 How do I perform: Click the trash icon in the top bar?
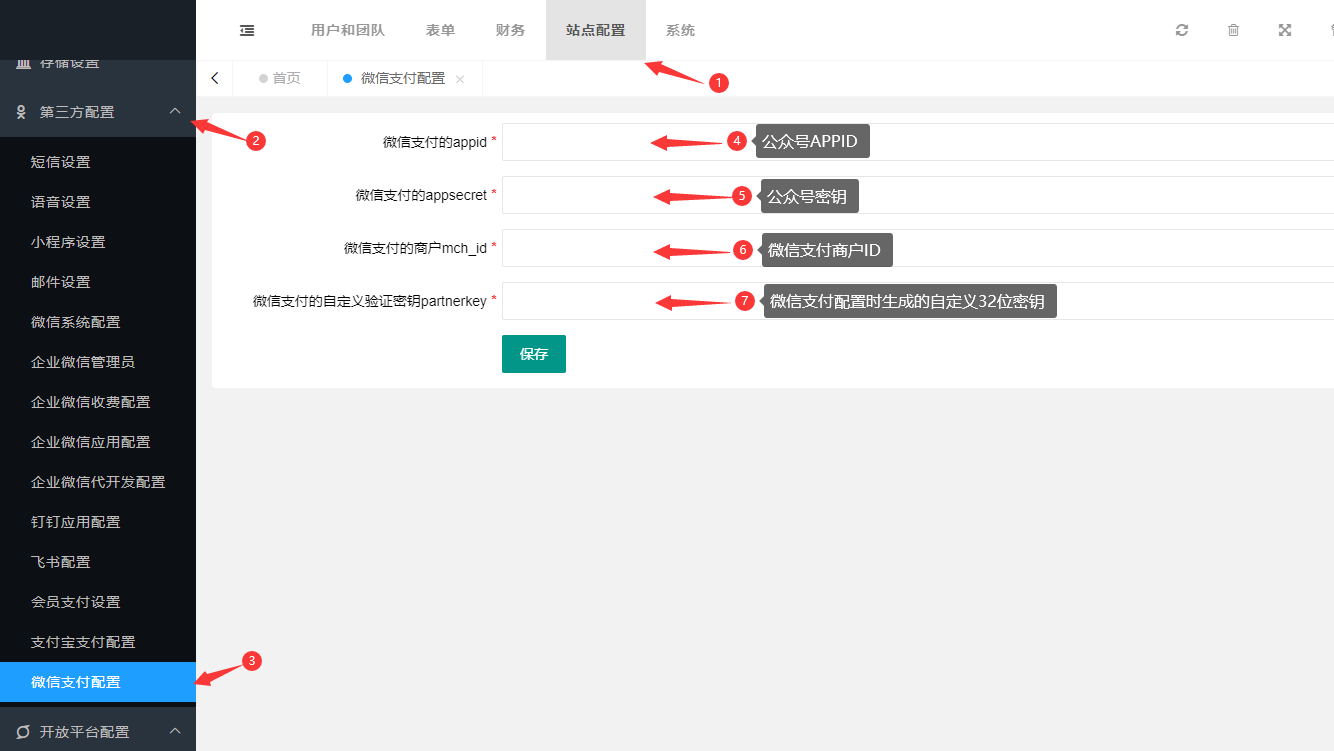tap(1233, 30)
